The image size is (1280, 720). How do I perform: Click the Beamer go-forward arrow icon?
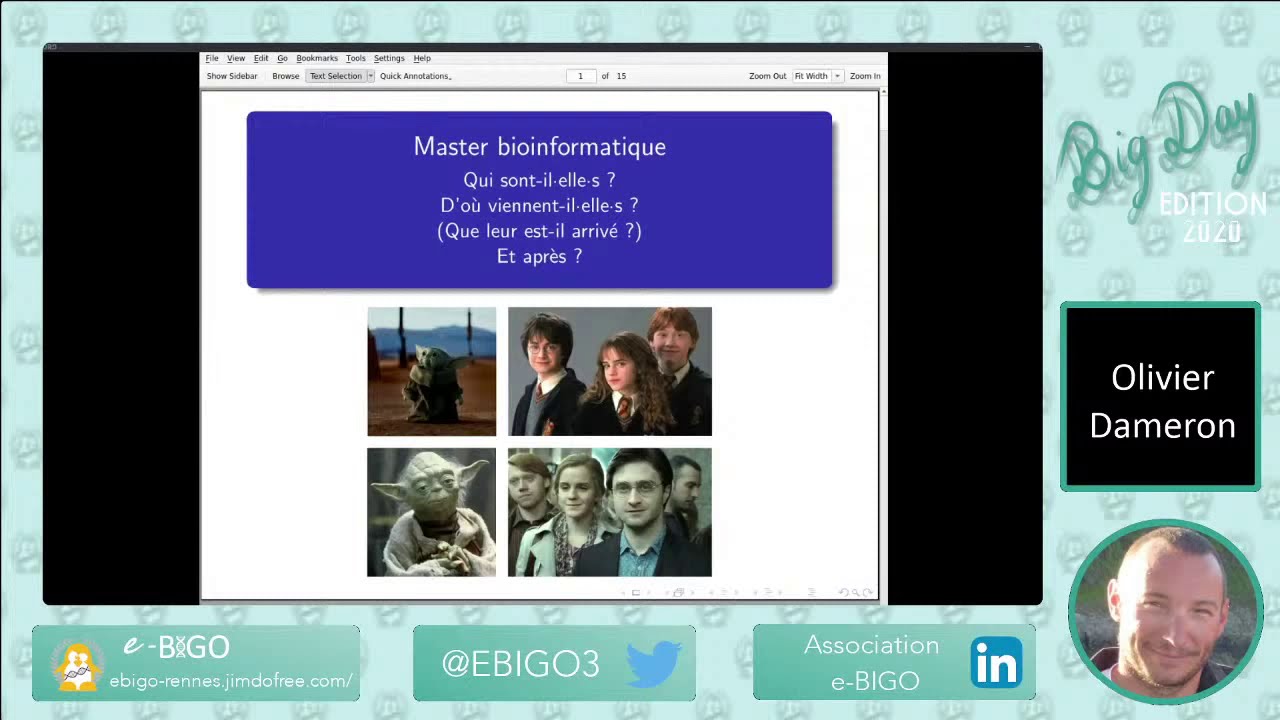coord(867,592)
